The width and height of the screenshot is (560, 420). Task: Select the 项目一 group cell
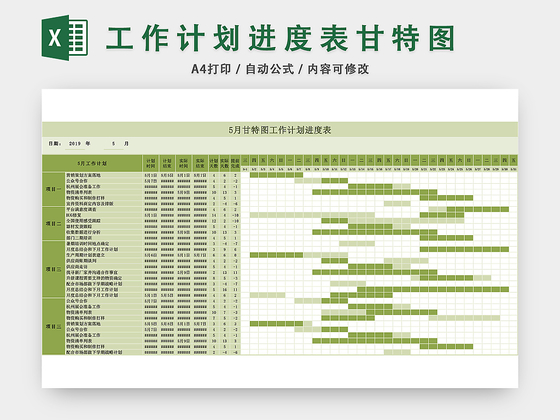tap(54, 189)
